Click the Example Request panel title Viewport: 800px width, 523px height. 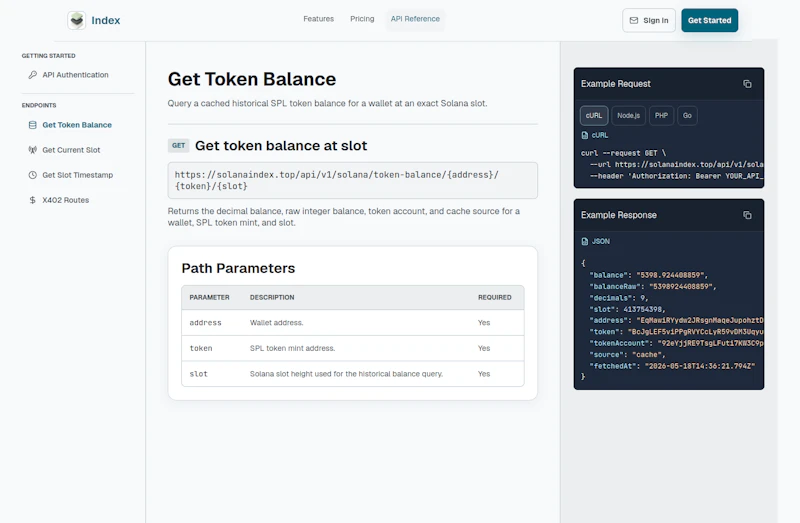[x=616, y=84]
